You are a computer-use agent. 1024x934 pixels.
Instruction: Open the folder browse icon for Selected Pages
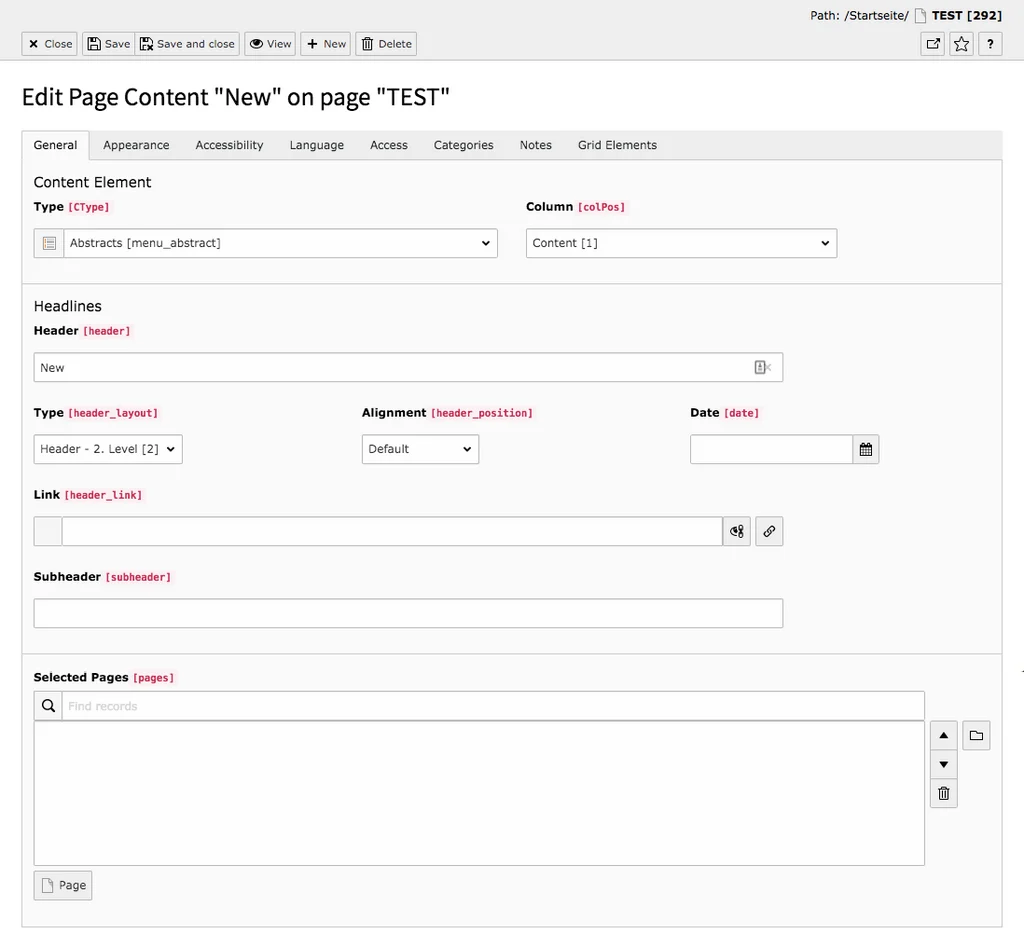(976, 735)
